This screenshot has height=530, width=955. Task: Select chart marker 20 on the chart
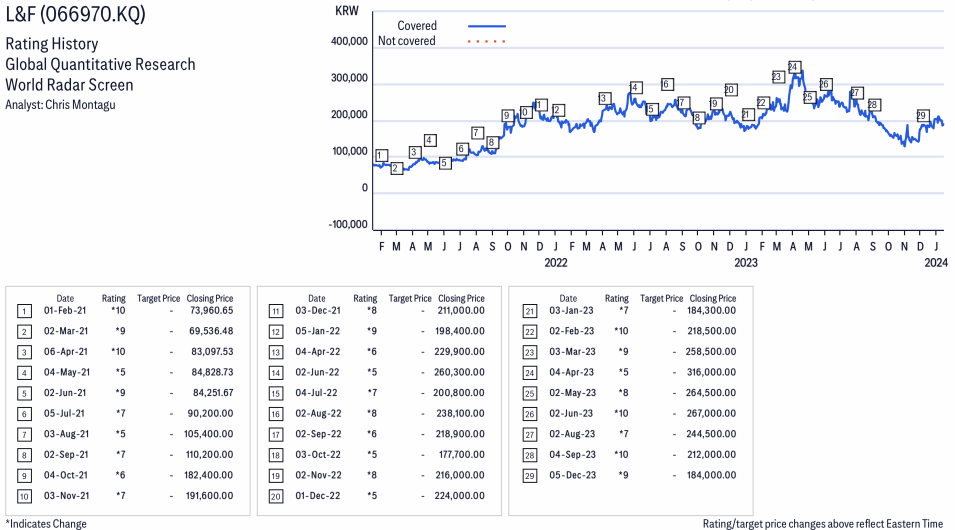(x=730, y=90)
